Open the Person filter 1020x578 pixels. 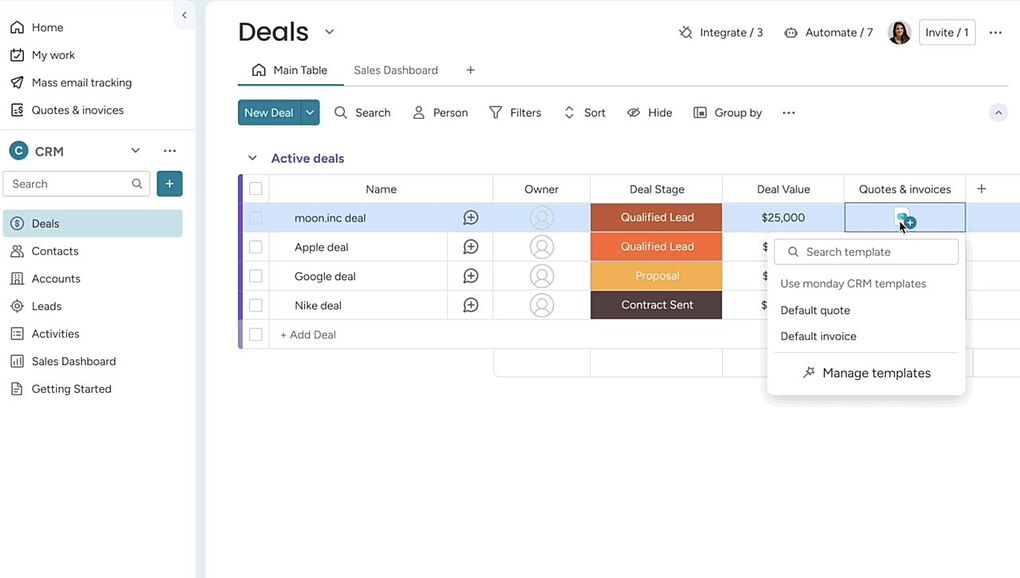(440, 113)
